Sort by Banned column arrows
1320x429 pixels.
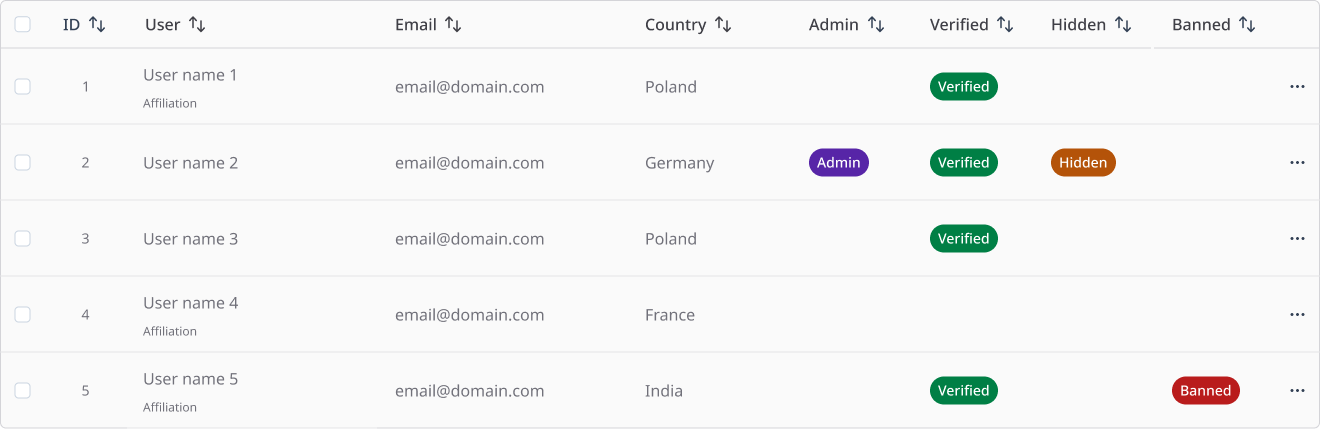[1247, 24]
